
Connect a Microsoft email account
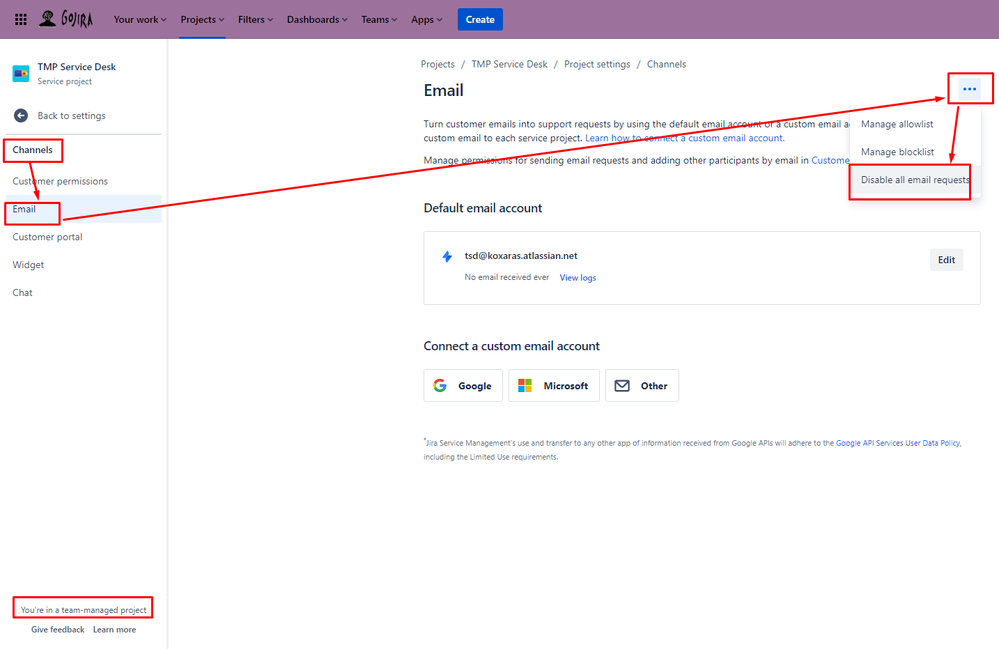point(554,385)
